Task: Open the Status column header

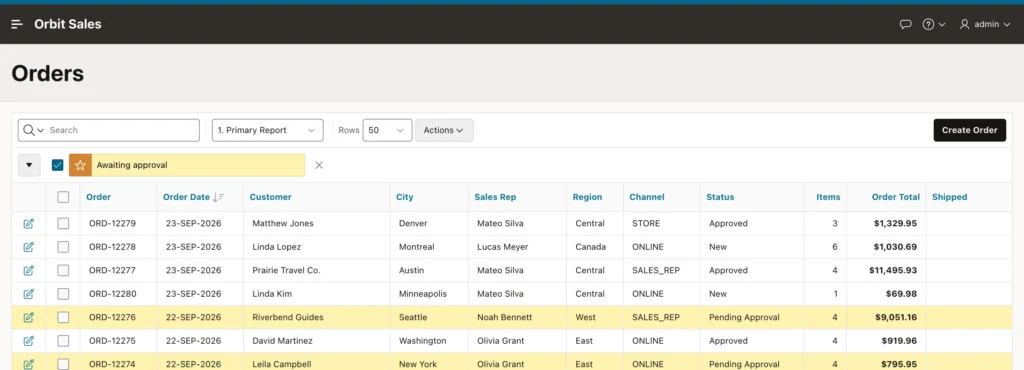Action: [x=720, y=197]
